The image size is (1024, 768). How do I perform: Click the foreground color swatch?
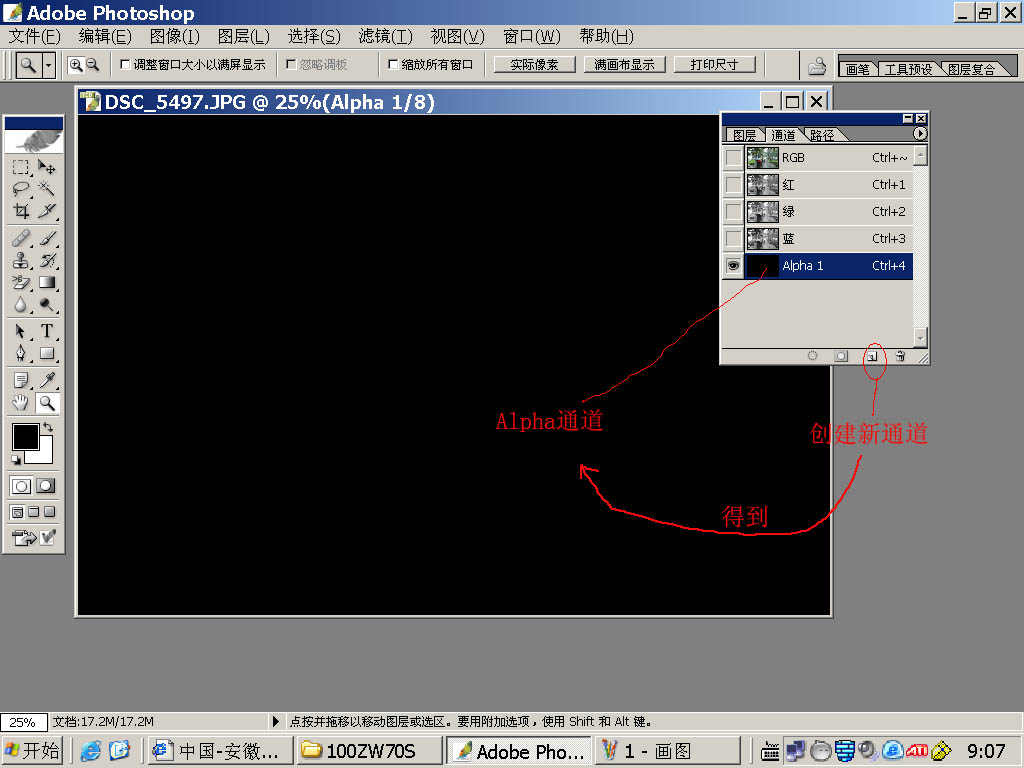coord(25,437)
